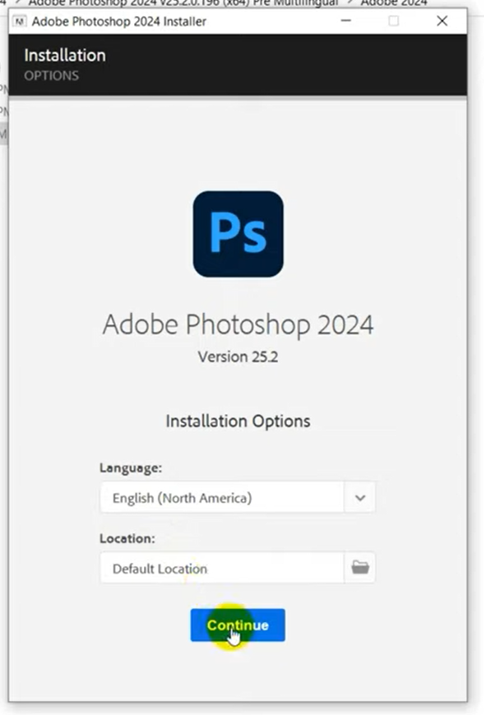The image size is (484, 715).
Task: Click the disabled maximize window button
Action: [x=394, y=21]
